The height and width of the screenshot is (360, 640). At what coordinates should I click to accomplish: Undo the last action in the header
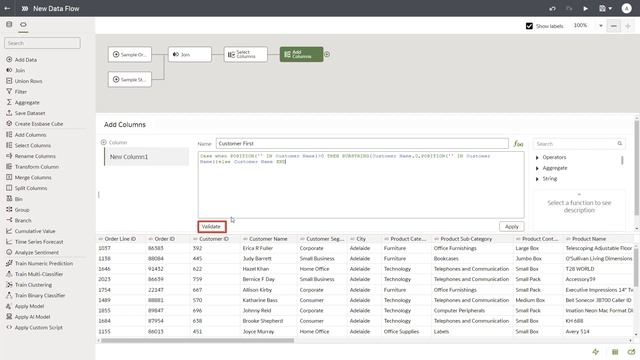pyautogui.click(x=552, y=9)
